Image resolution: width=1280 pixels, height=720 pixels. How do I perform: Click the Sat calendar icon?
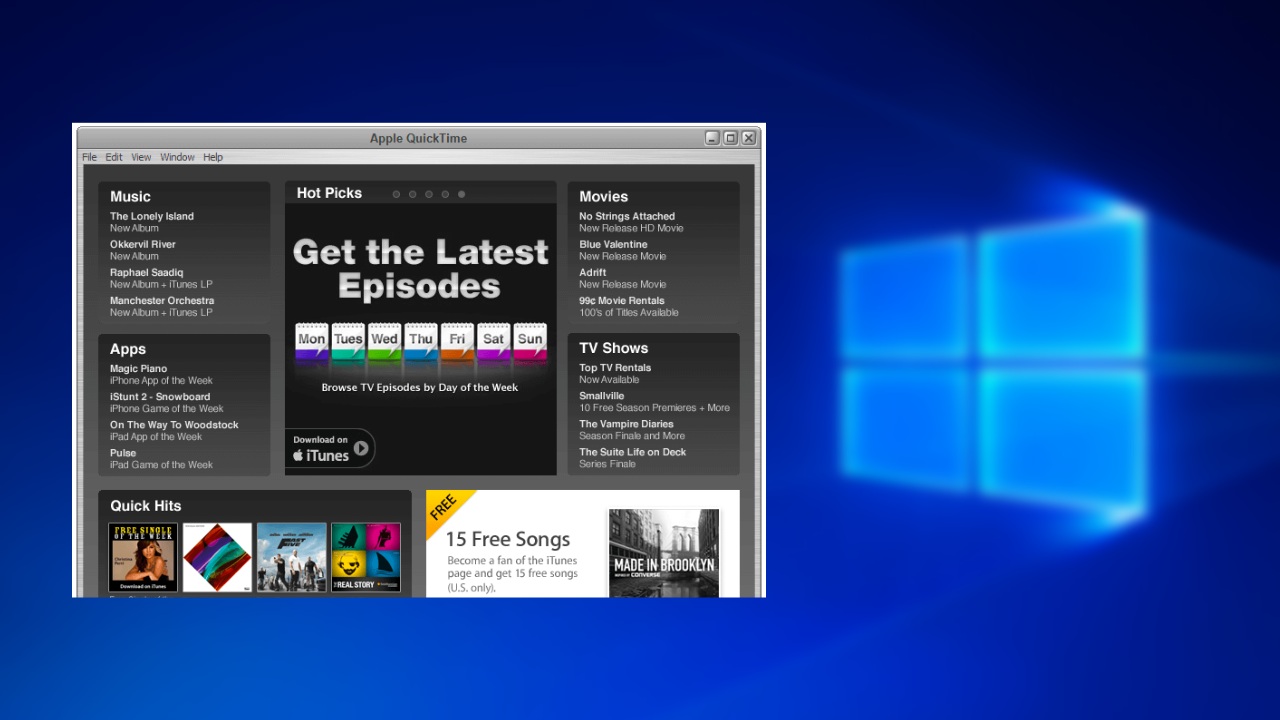point(494,343)
